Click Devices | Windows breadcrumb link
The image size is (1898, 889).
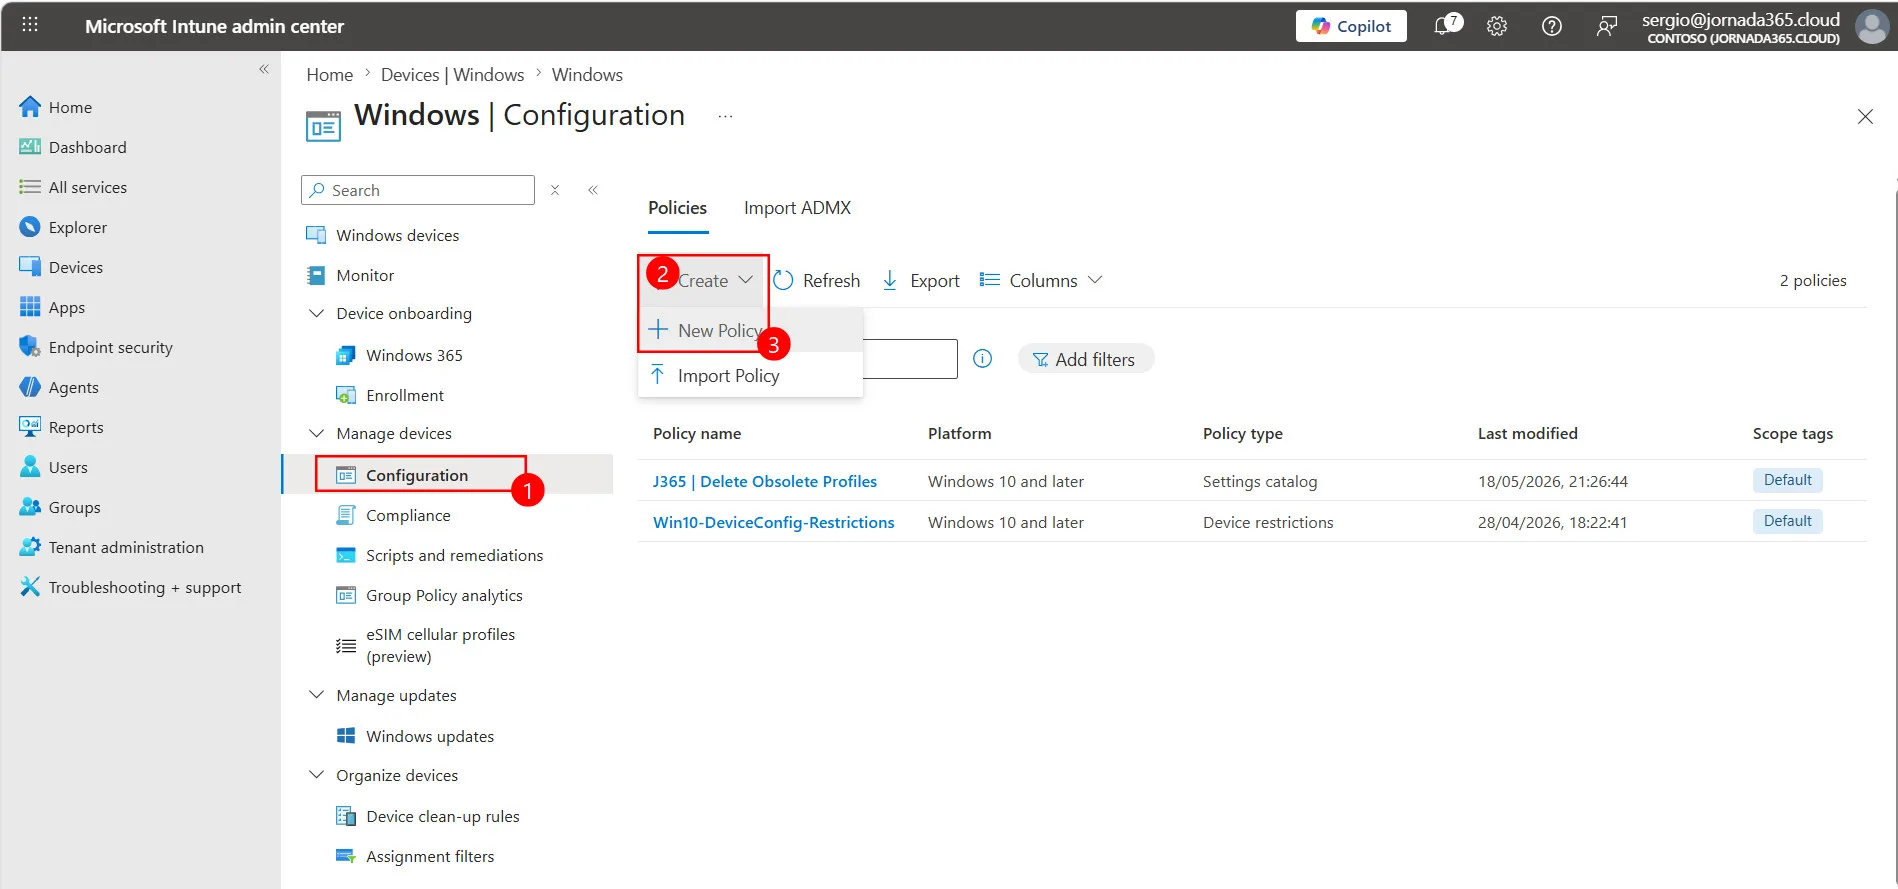tap(452, 75)
